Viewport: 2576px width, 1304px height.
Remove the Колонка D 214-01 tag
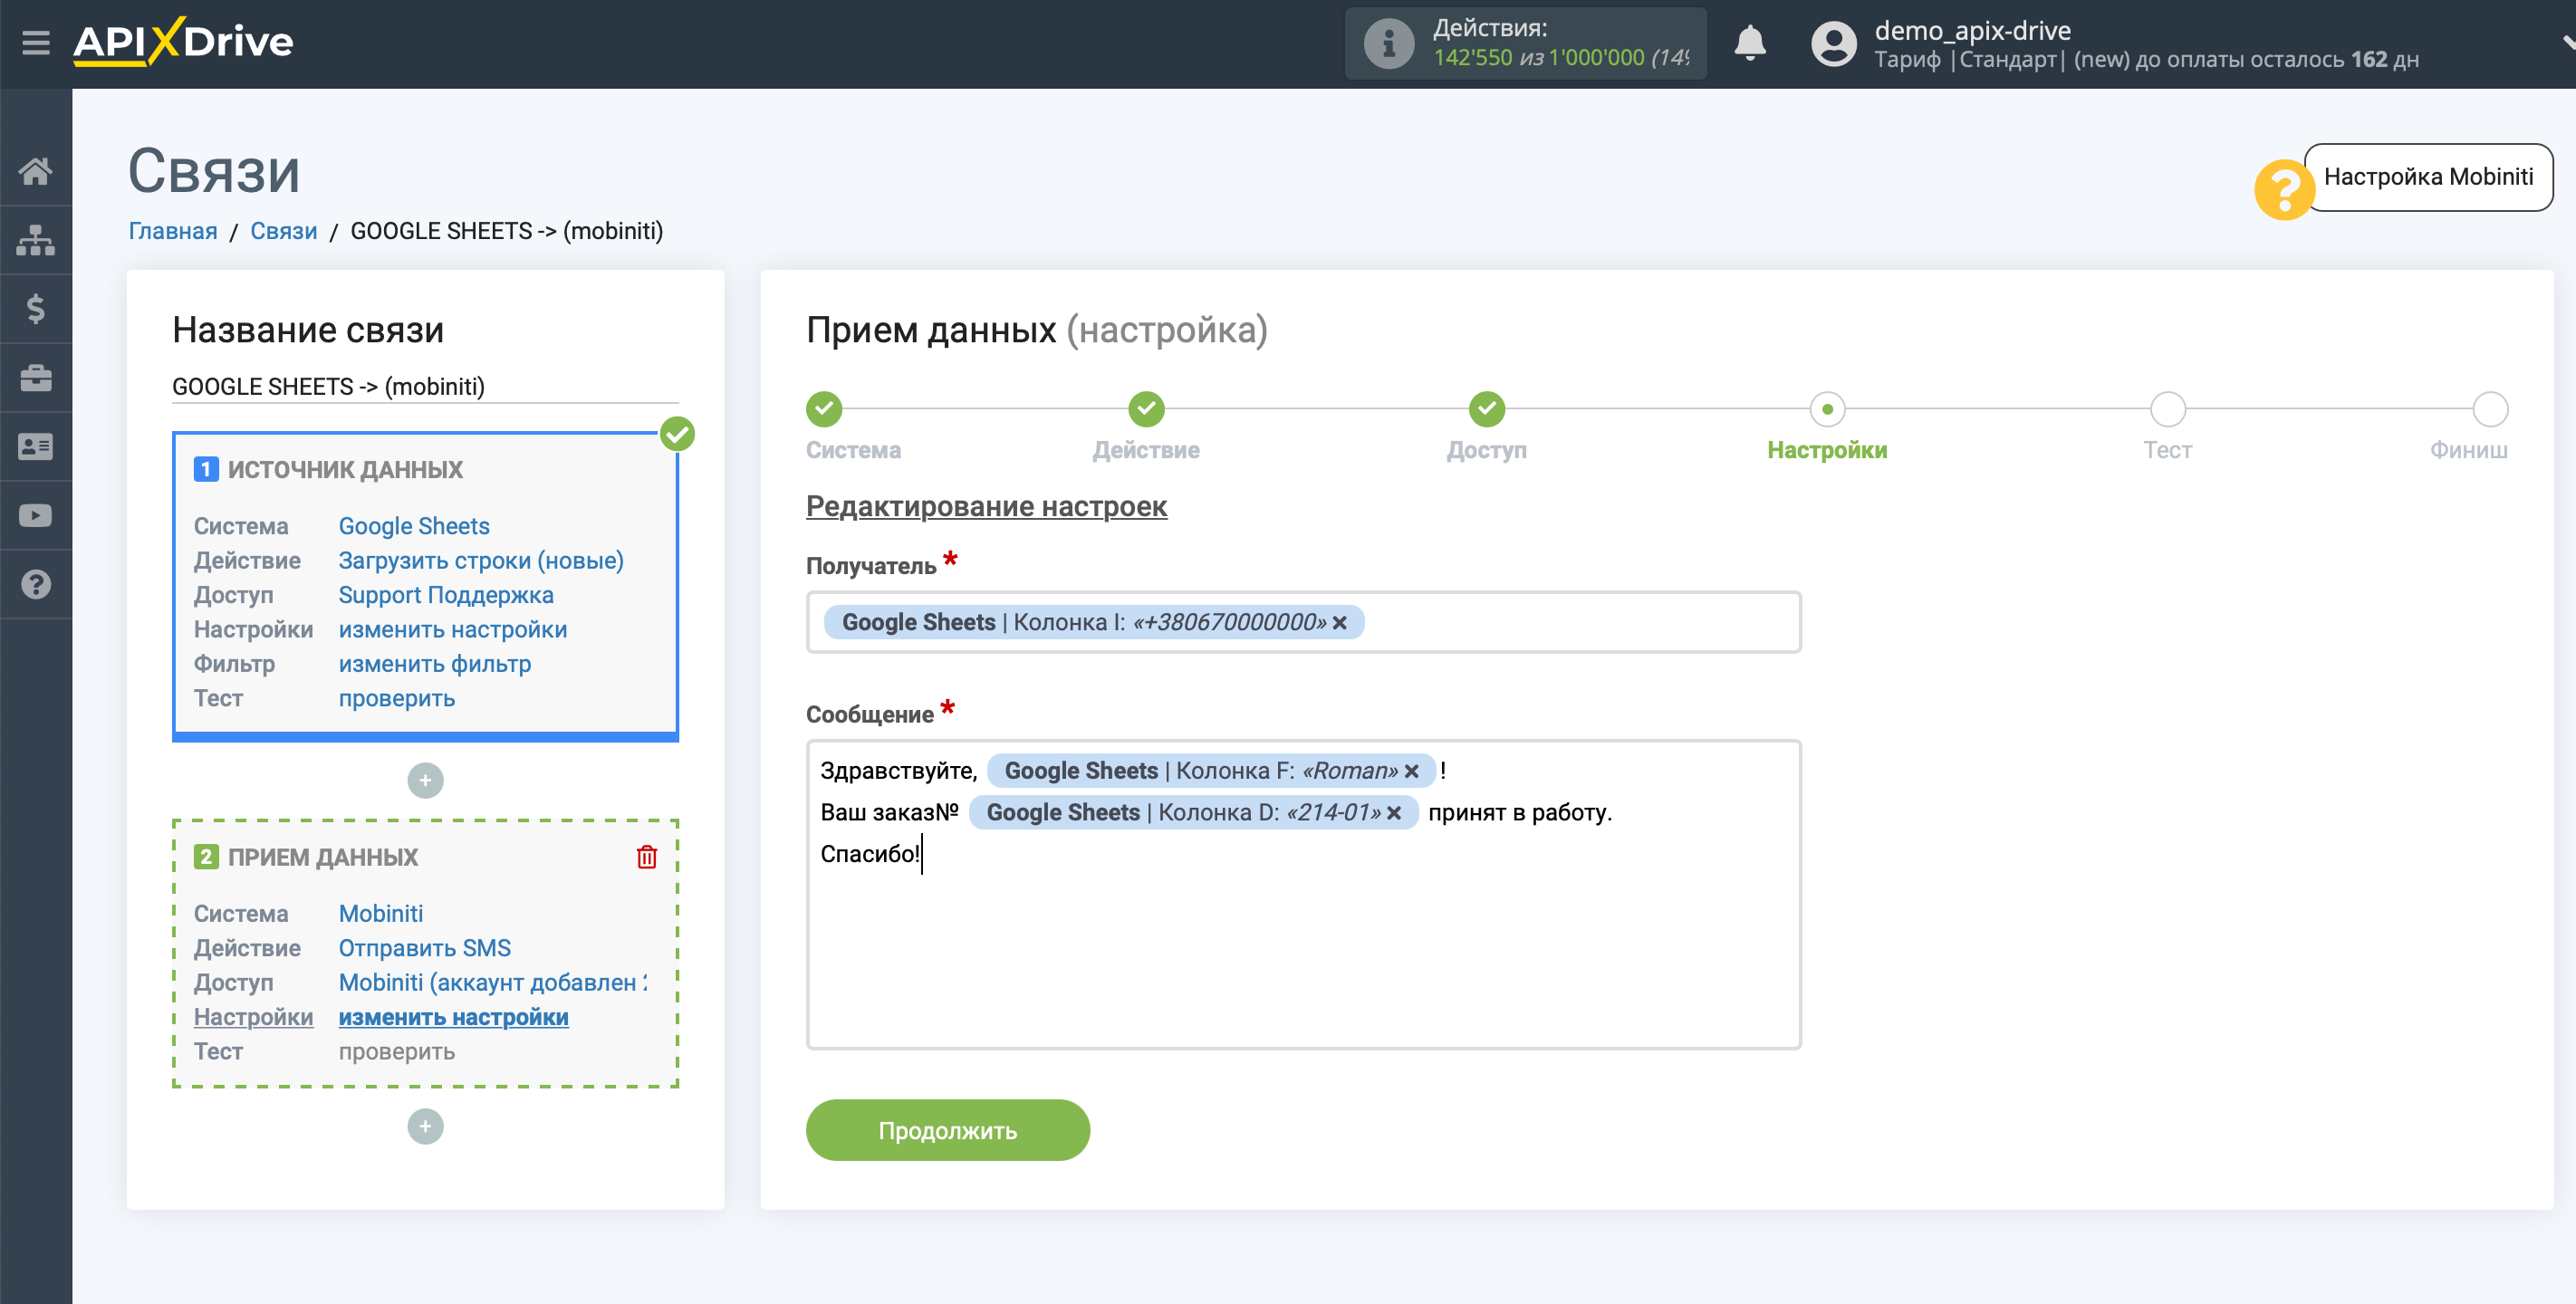[x=1394, y=813]
